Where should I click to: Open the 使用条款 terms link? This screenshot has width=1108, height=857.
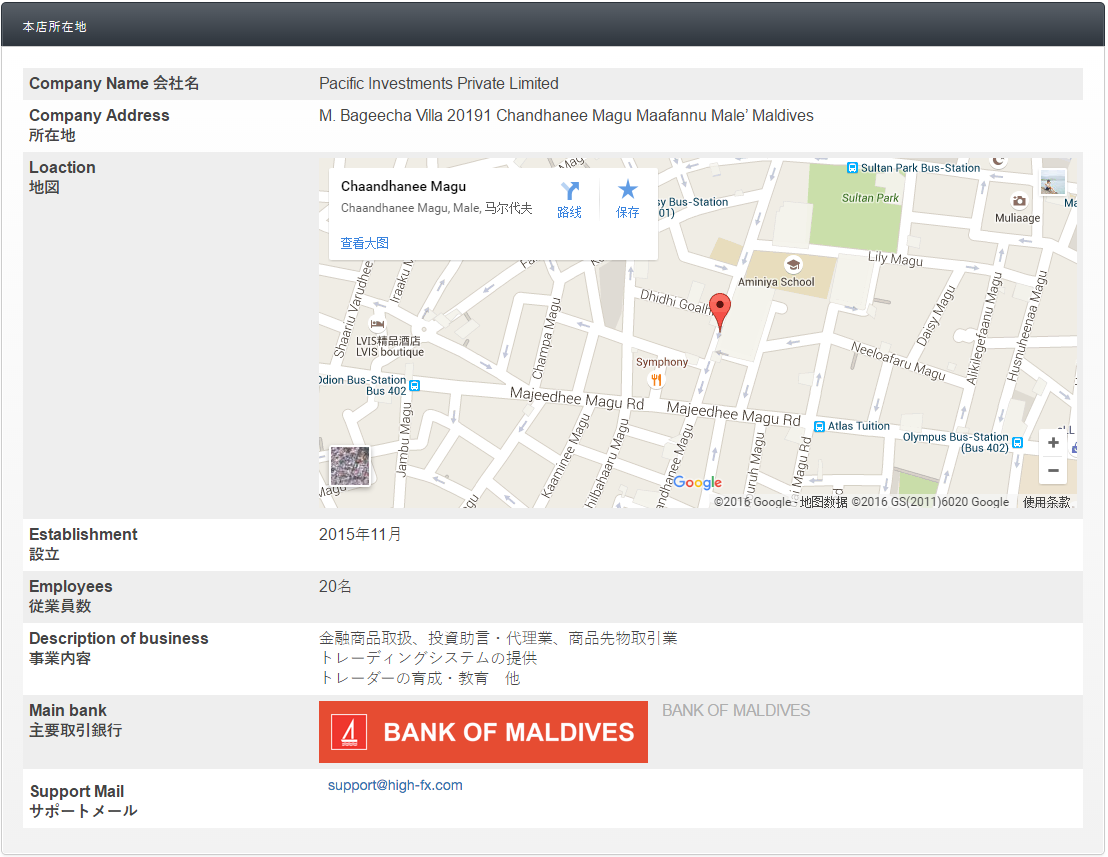1046,502
